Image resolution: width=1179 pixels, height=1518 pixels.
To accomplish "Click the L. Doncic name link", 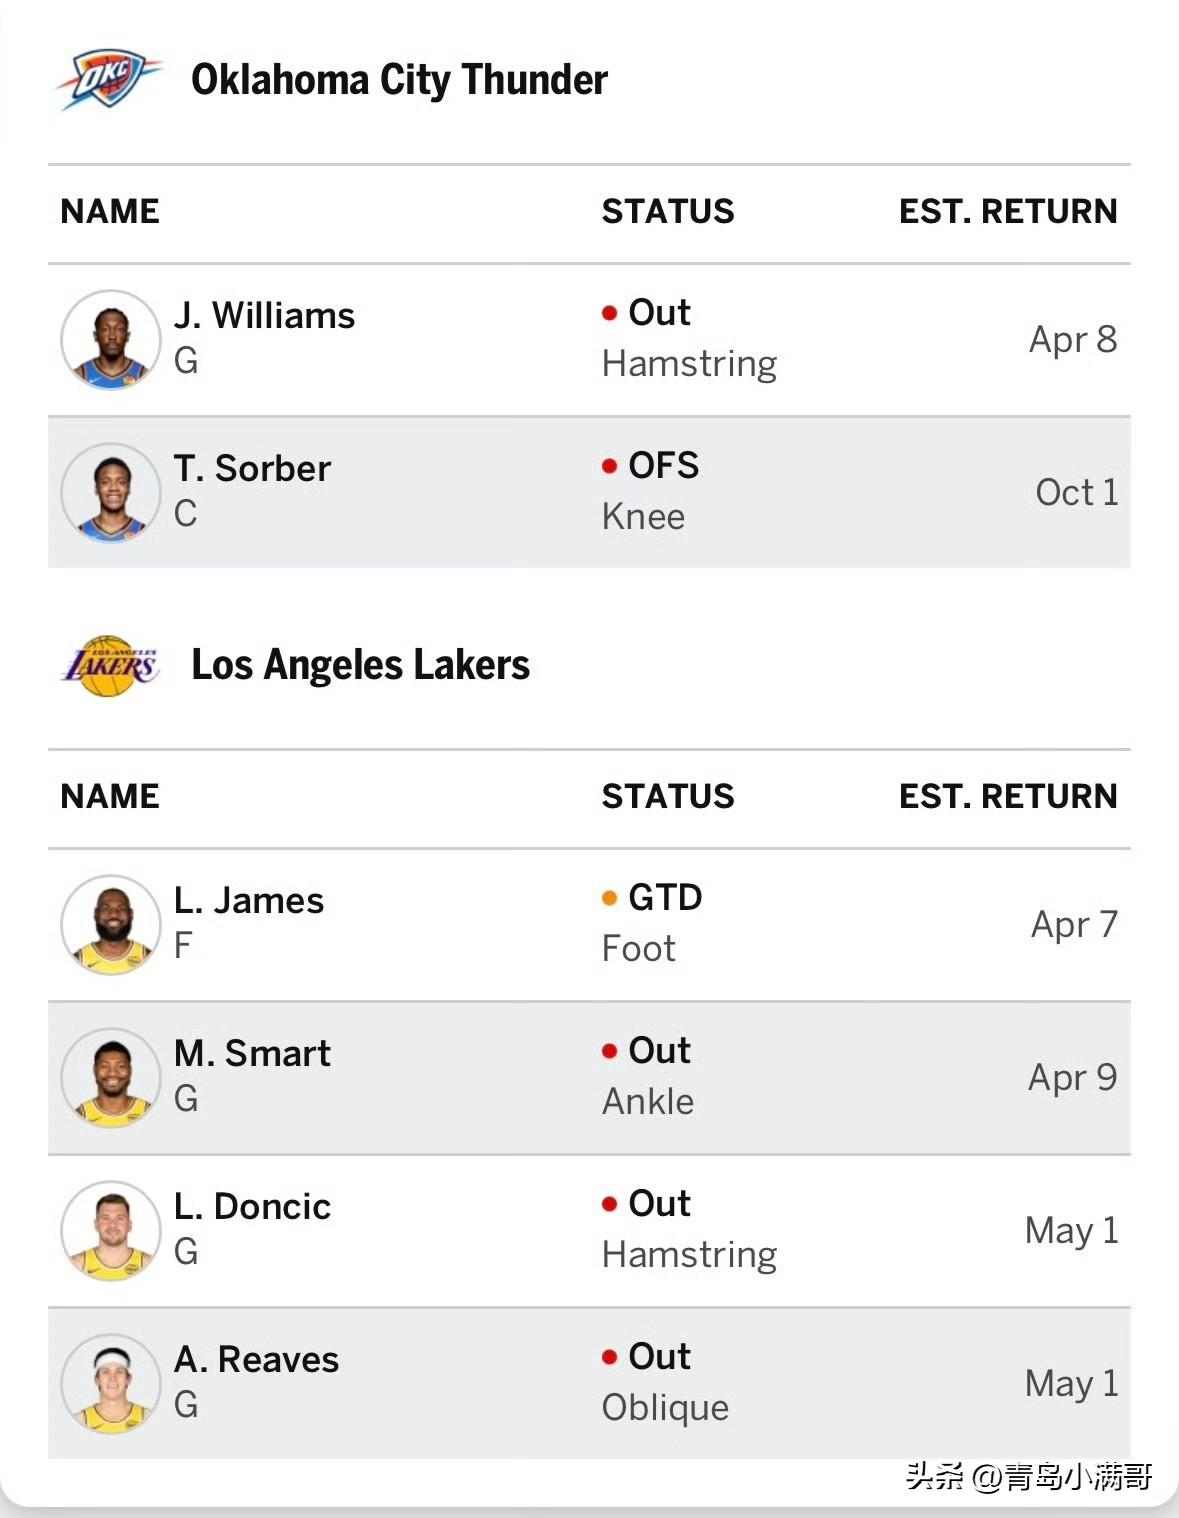I will tap(252, 1206).
